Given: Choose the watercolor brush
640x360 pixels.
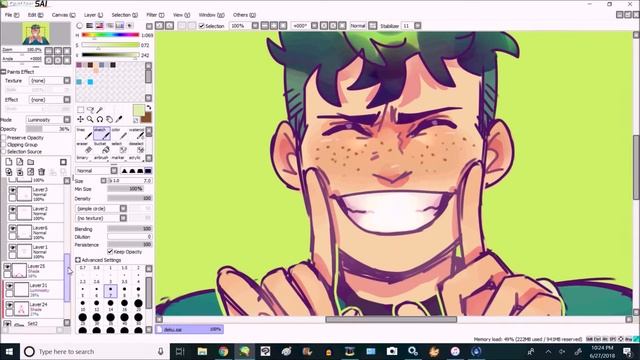Looking at the screenshot, I should 137,134.
